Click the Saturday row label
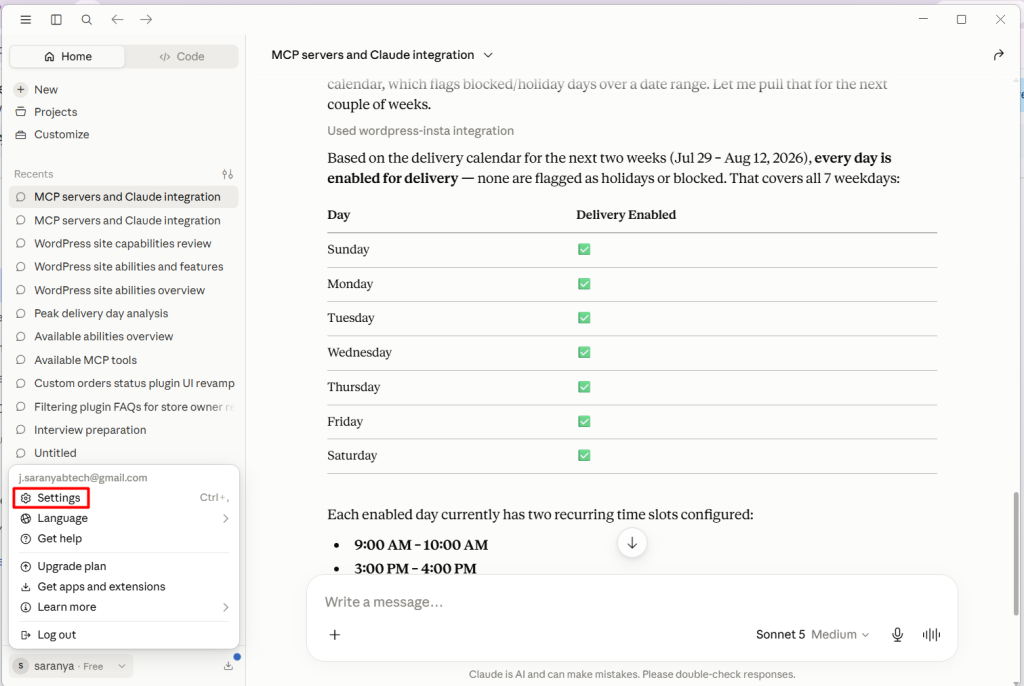 352,456
